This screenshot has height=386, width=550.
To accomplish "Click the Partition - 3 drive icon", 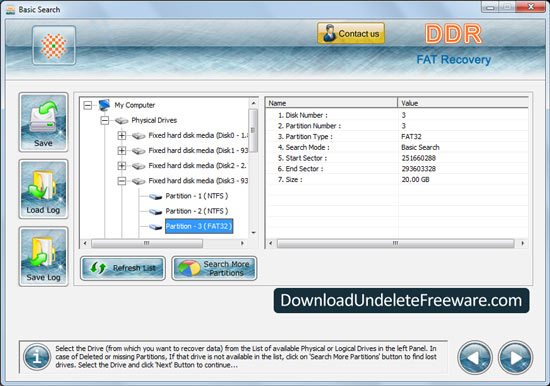I will pyautogui.click(x=155, y=227).
